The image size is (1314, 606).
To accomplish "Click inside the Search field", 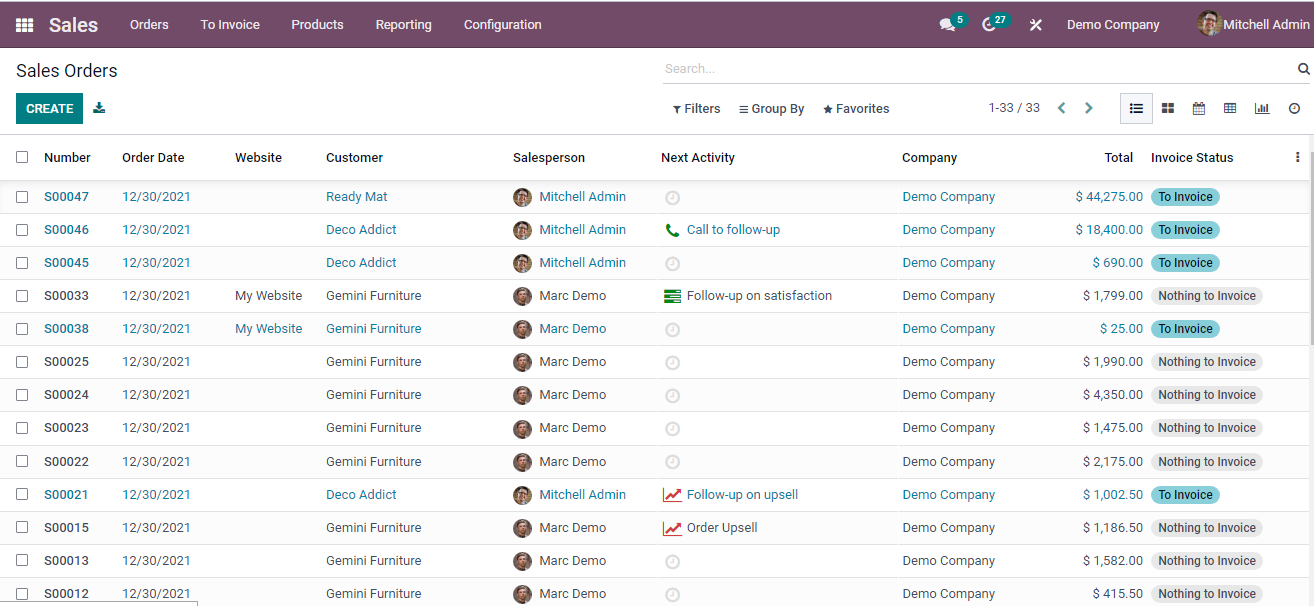I will [x=900, y=68].
